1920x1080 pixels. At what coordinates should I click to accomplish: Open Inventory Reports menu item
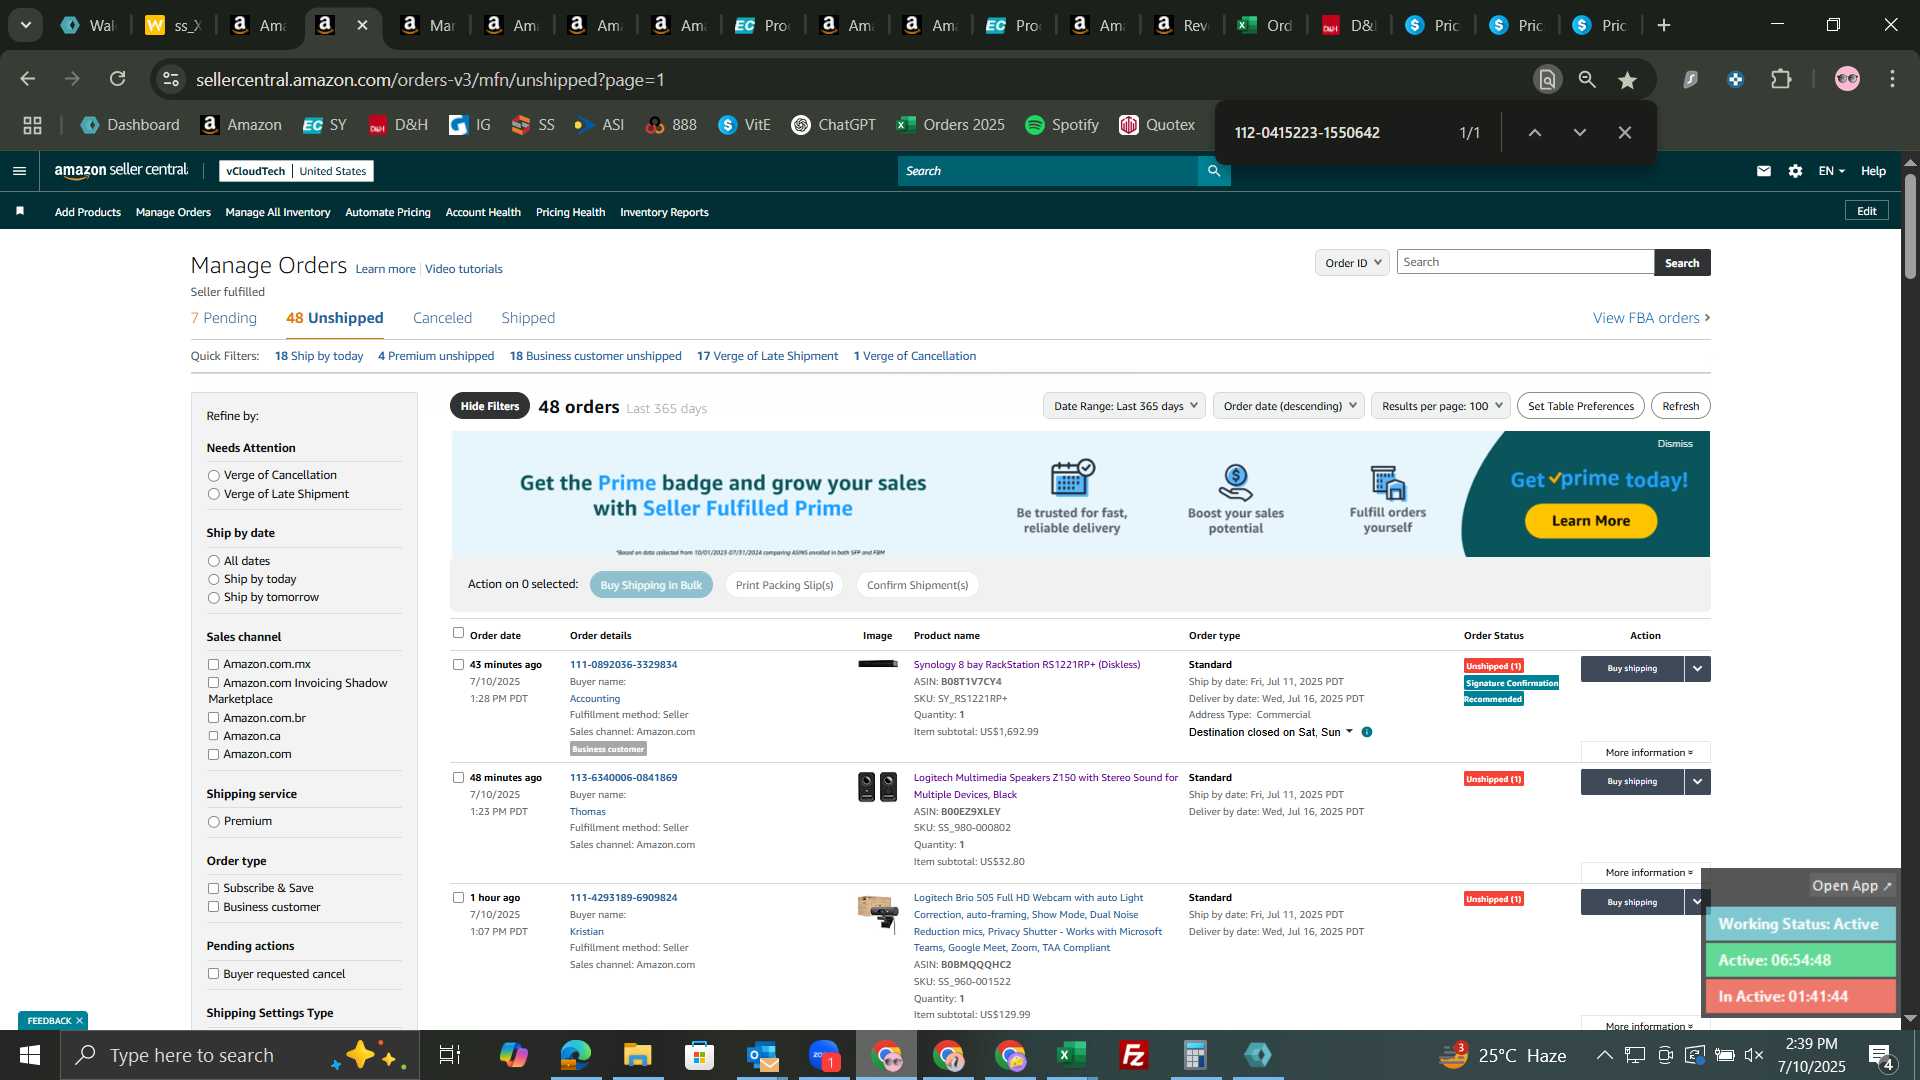tap(664, 212)
